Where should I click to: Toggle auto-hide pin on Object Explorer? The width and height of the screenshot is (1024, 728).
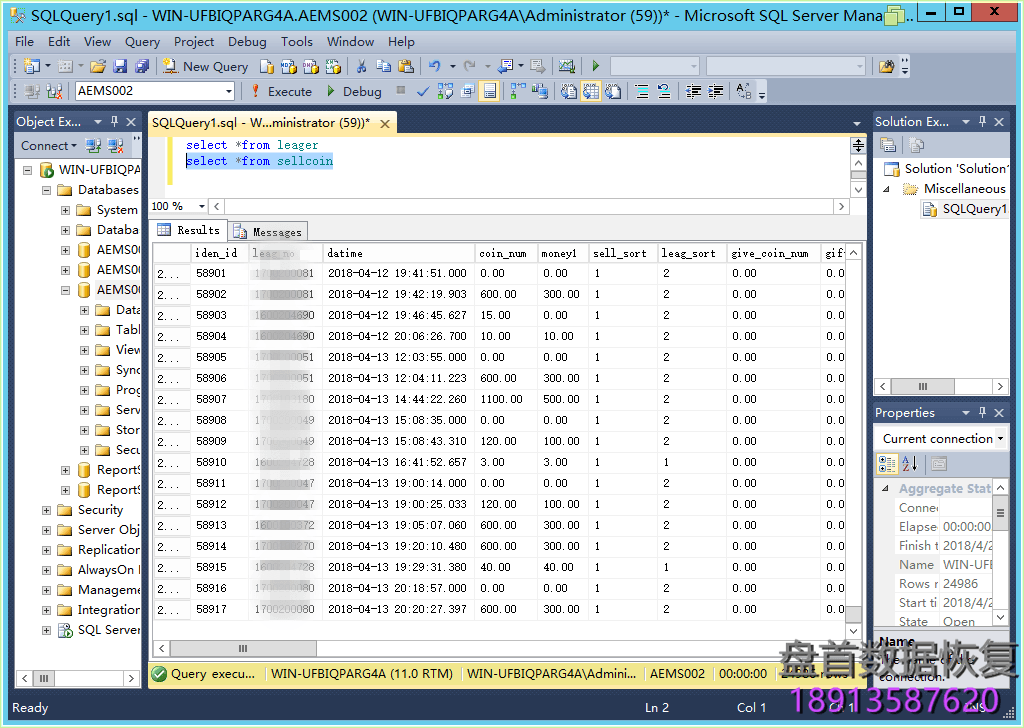[114, 121]
